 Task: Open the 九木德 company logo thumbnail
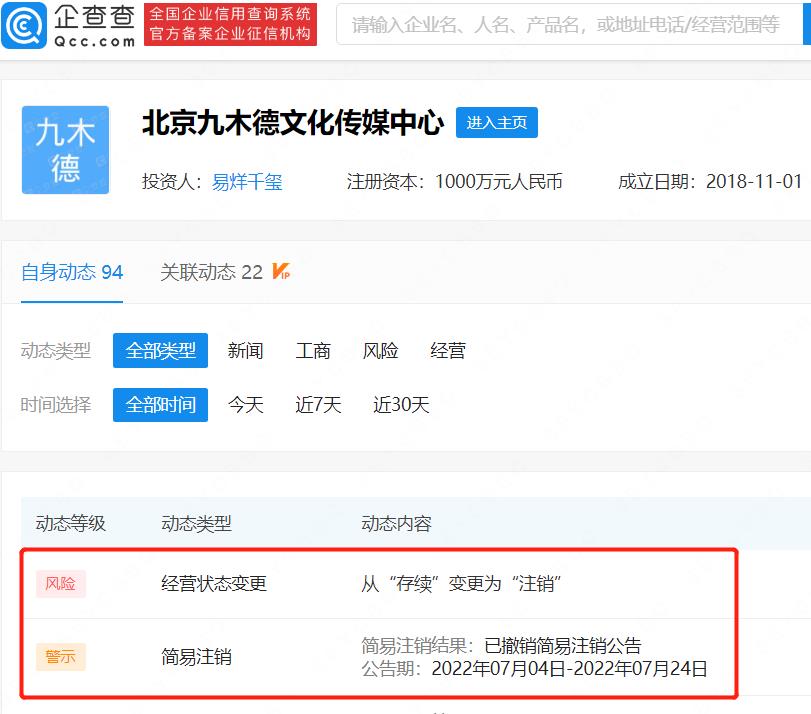point(65,150)
